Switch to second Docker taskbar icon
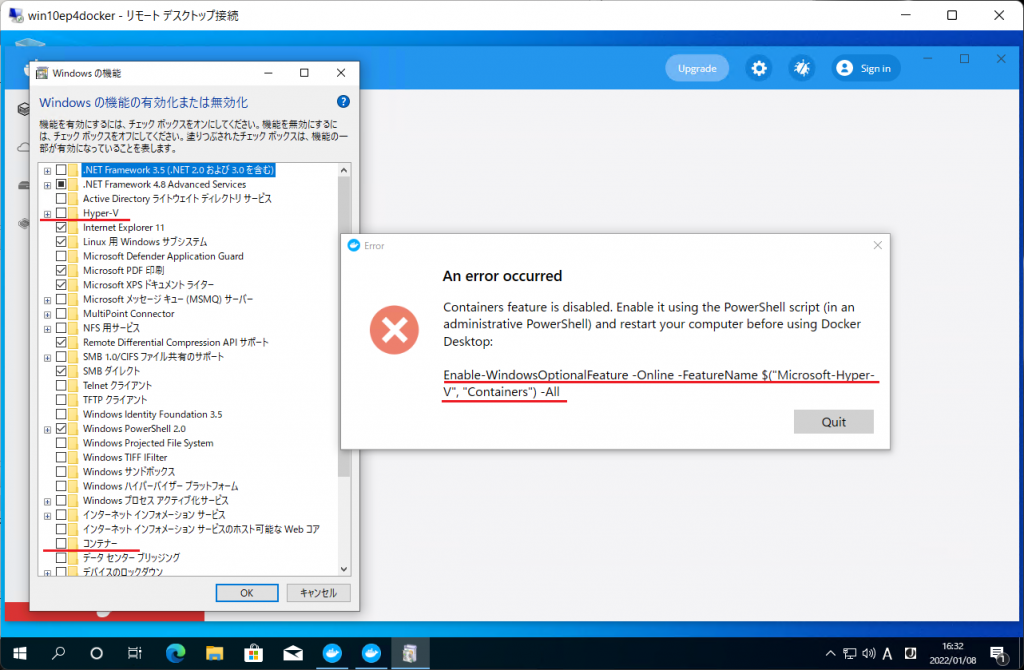This screenshot has width=1024, height=670. (371, 653)
